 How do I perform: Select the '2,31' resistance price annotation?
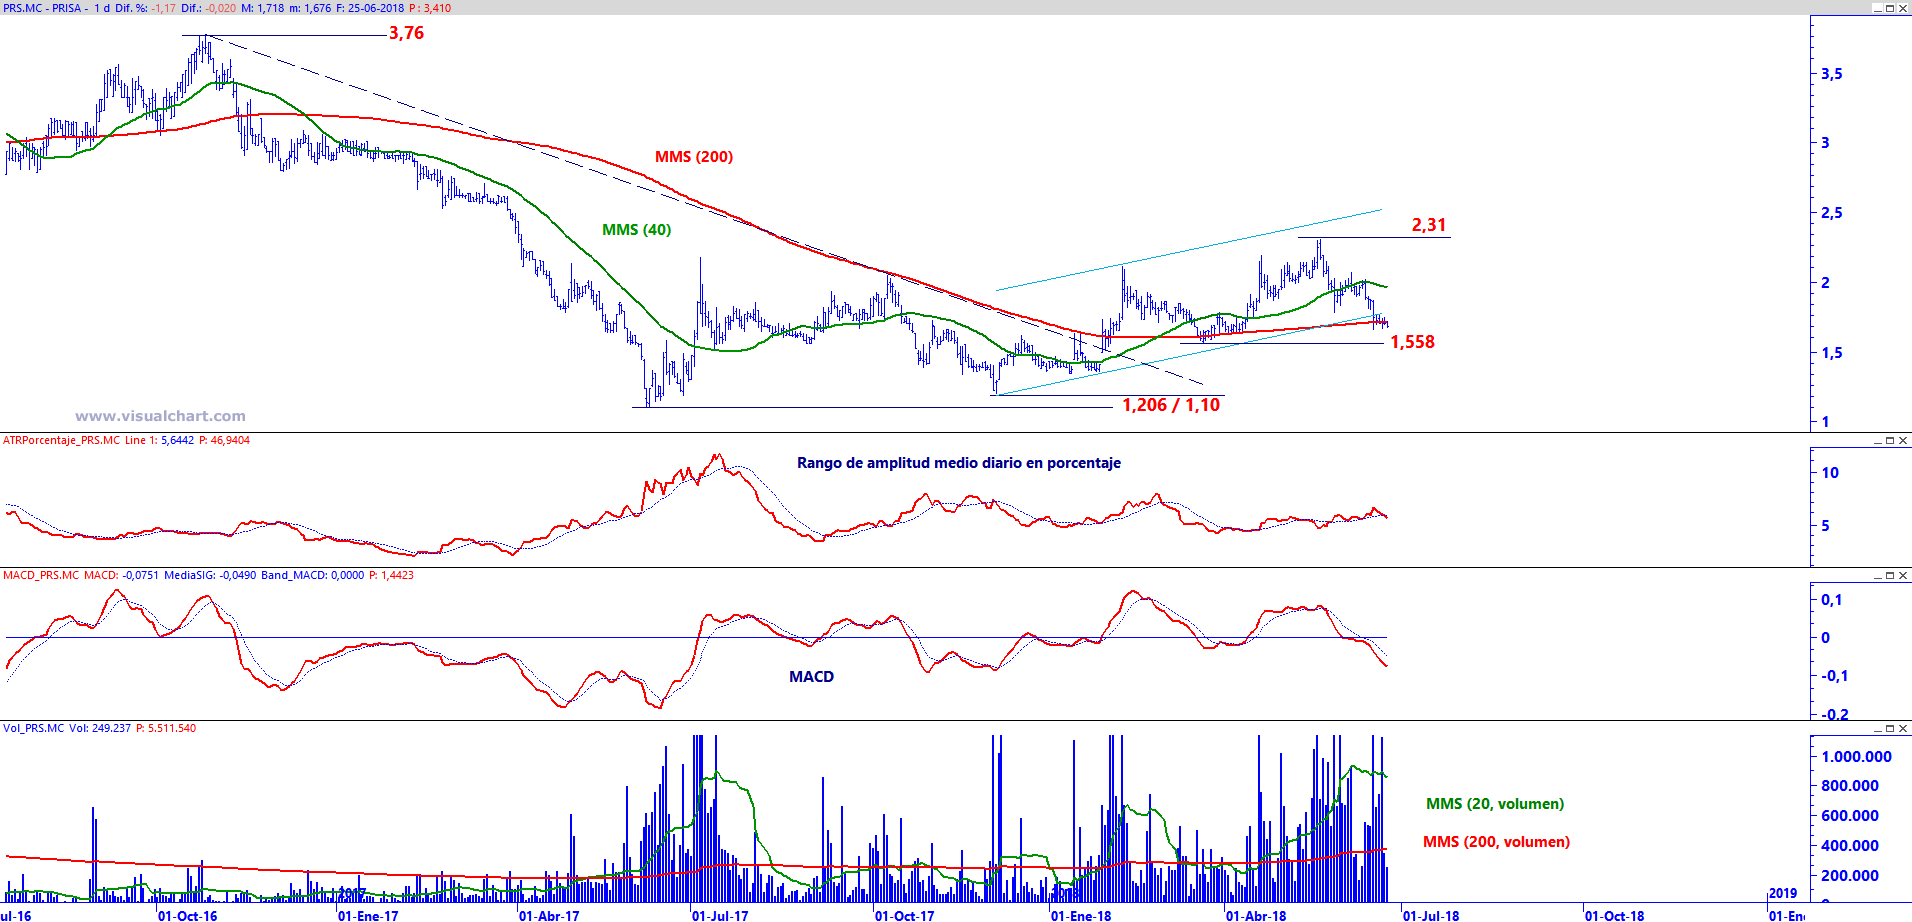(1429, 225)
